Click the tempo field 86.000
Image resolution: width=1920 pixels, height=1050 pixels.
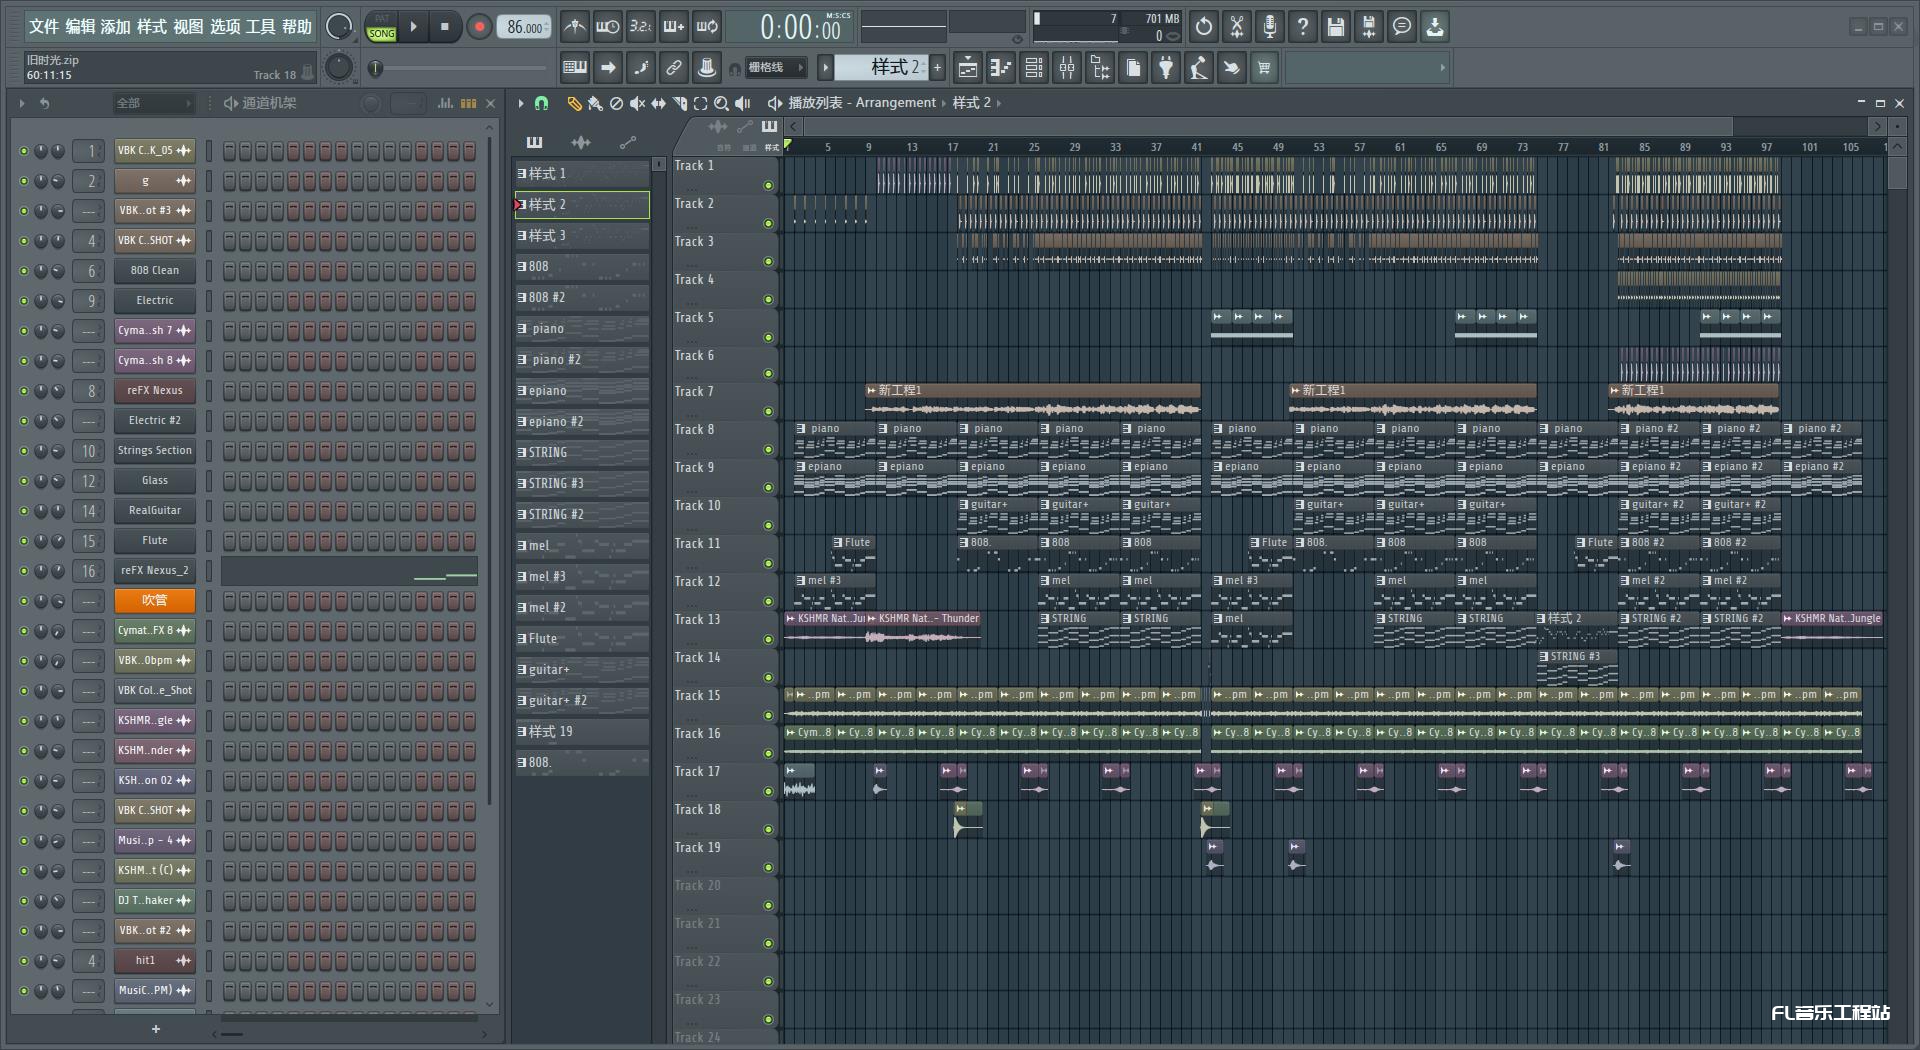click(x=526, y=27)
